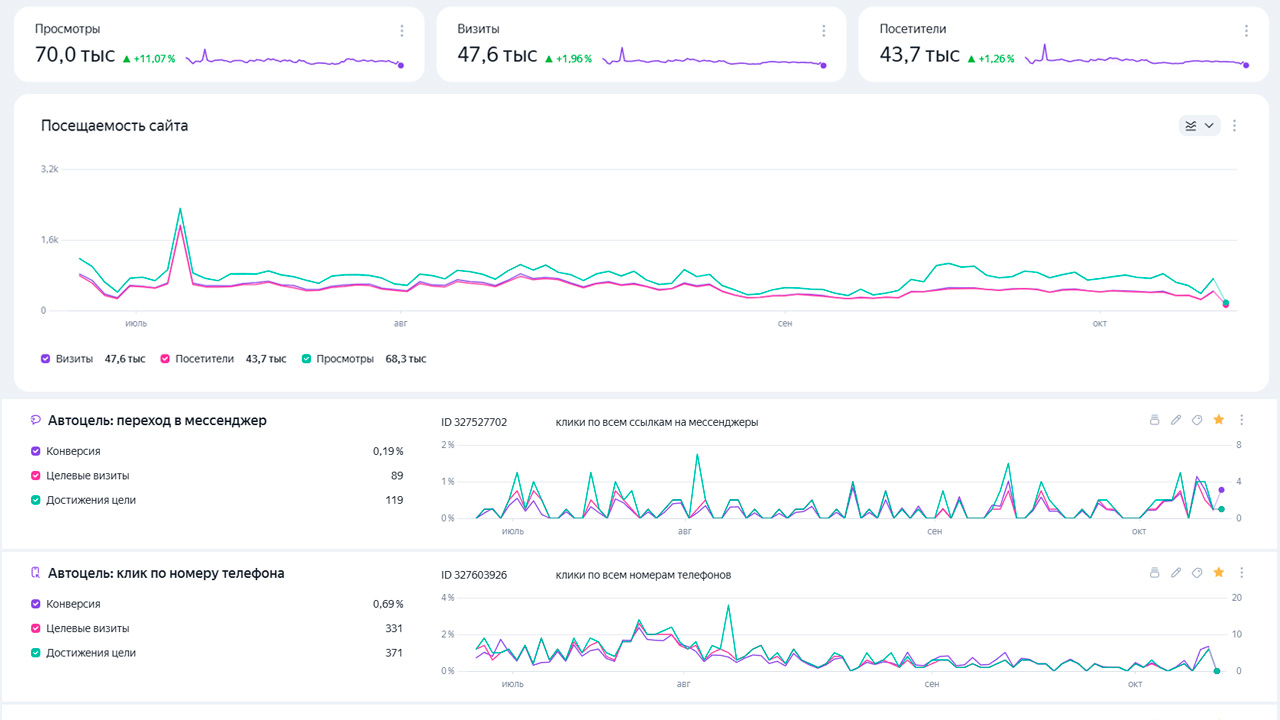Click the pencil edit icon for goal ID 327527702
Image resolution: width=1280 pixels, height=720 pixels.
click(x=1176, y=420)
